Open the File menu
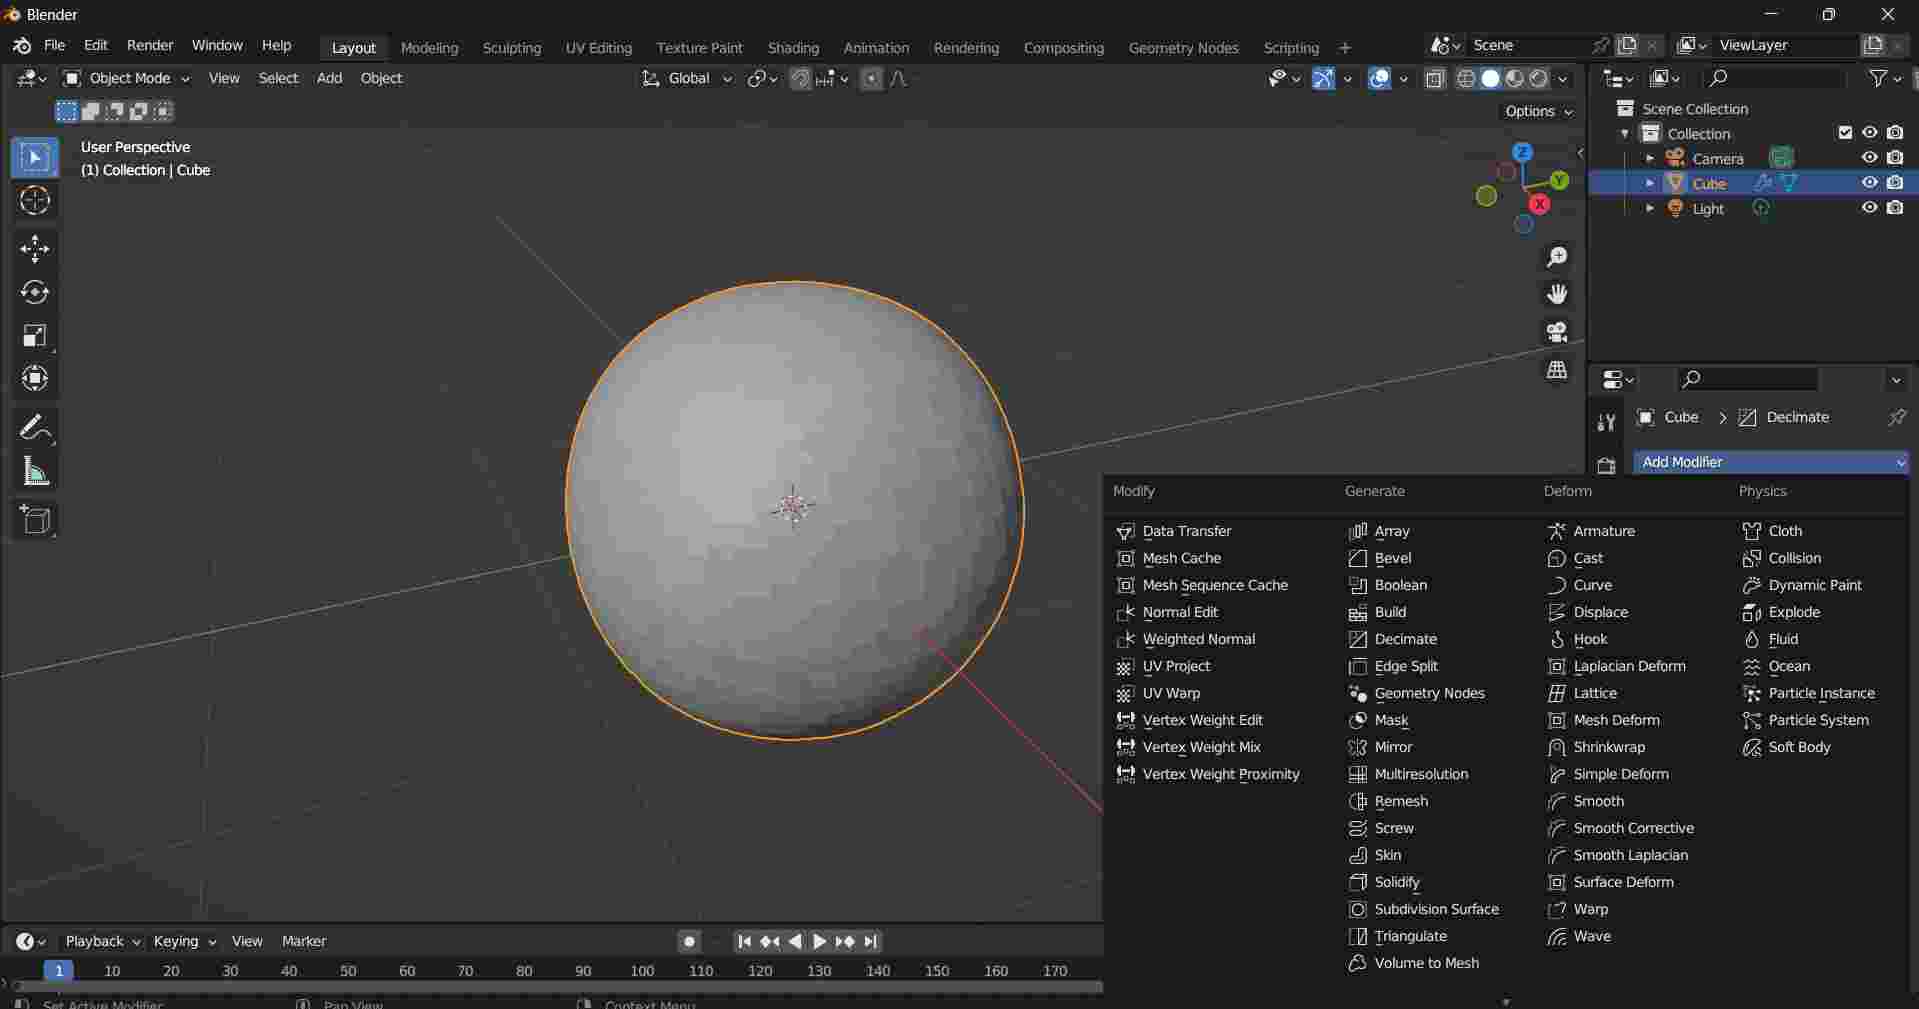1919x1009 pixels. click(55, 46)
